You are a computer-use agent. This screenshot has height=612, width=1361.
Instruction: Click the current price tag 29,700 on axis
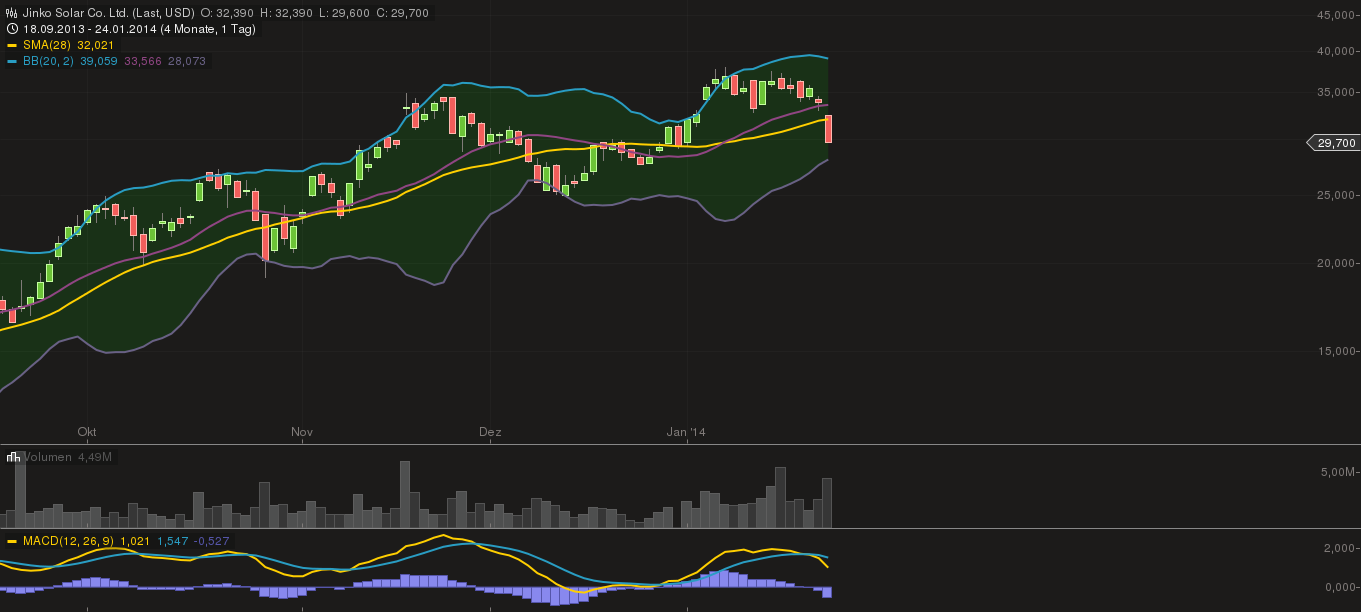[x=1334, y=143]
